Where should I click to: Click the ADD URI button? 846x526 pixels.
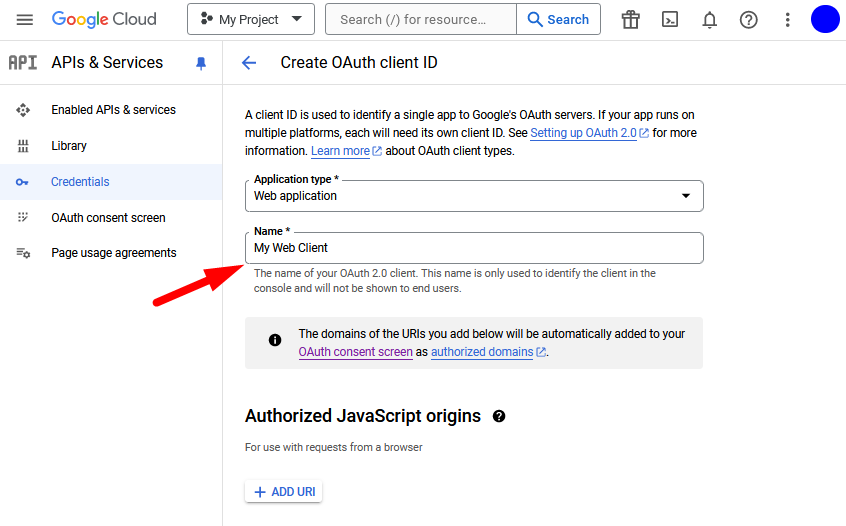pyautogui.click(x=284, y=491)
